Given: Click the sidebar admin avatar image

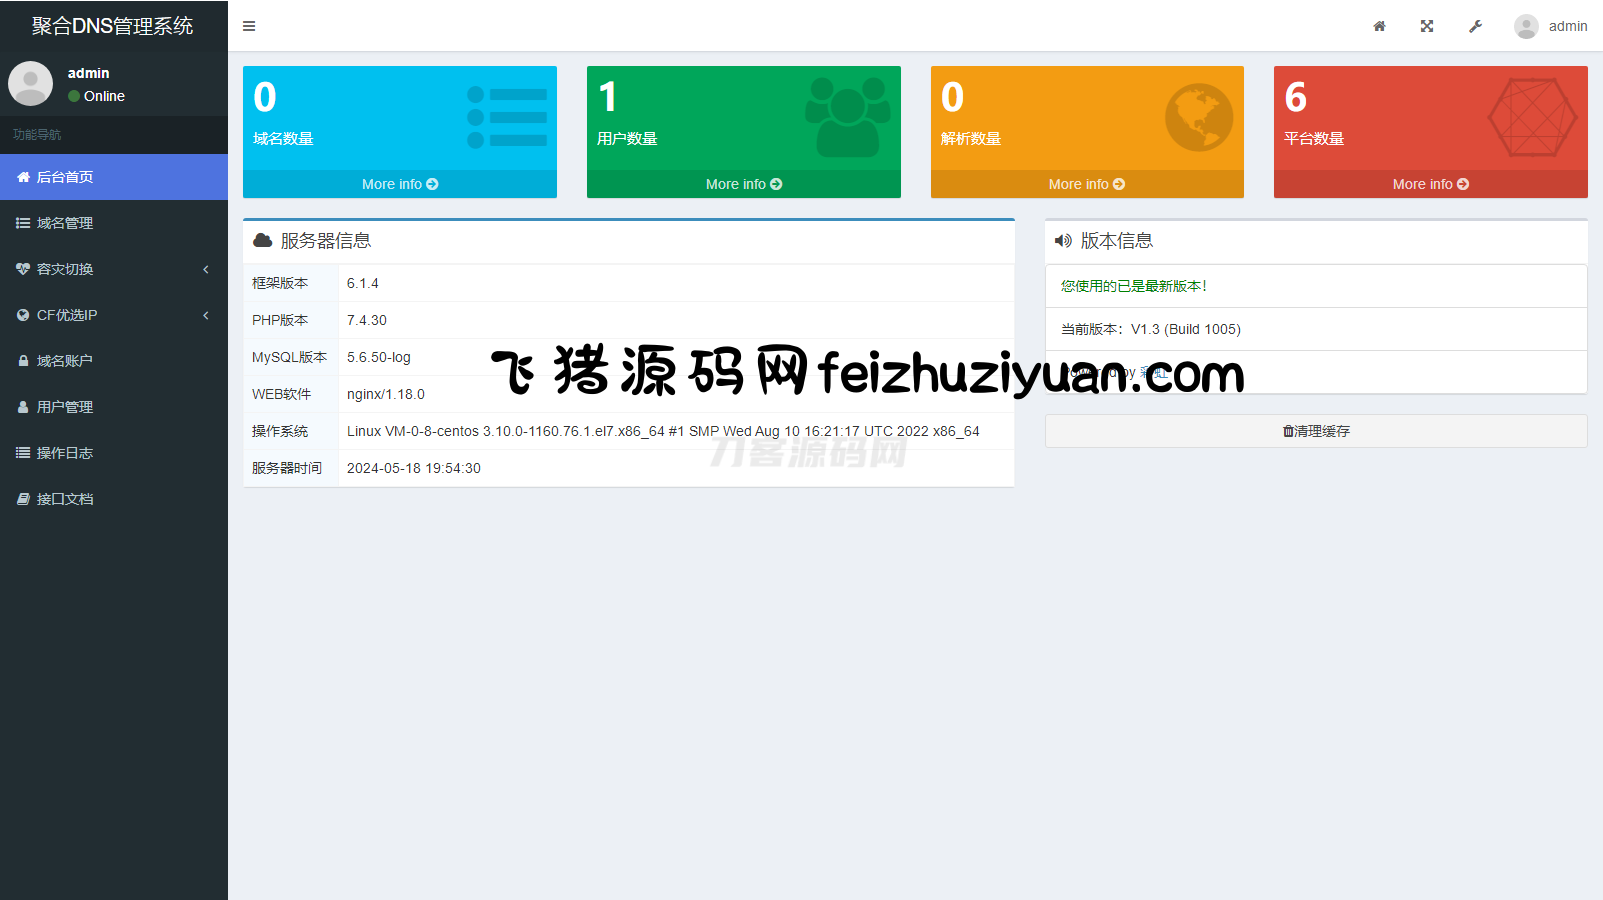Looking at the screenshot, I should coord(31,84).
